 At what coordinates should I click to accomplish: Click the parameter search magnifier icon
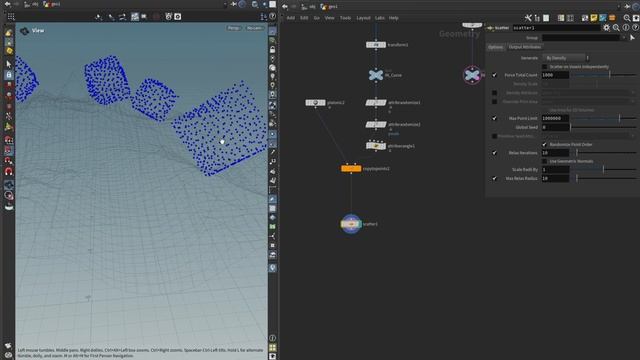(x=616, y=28)
